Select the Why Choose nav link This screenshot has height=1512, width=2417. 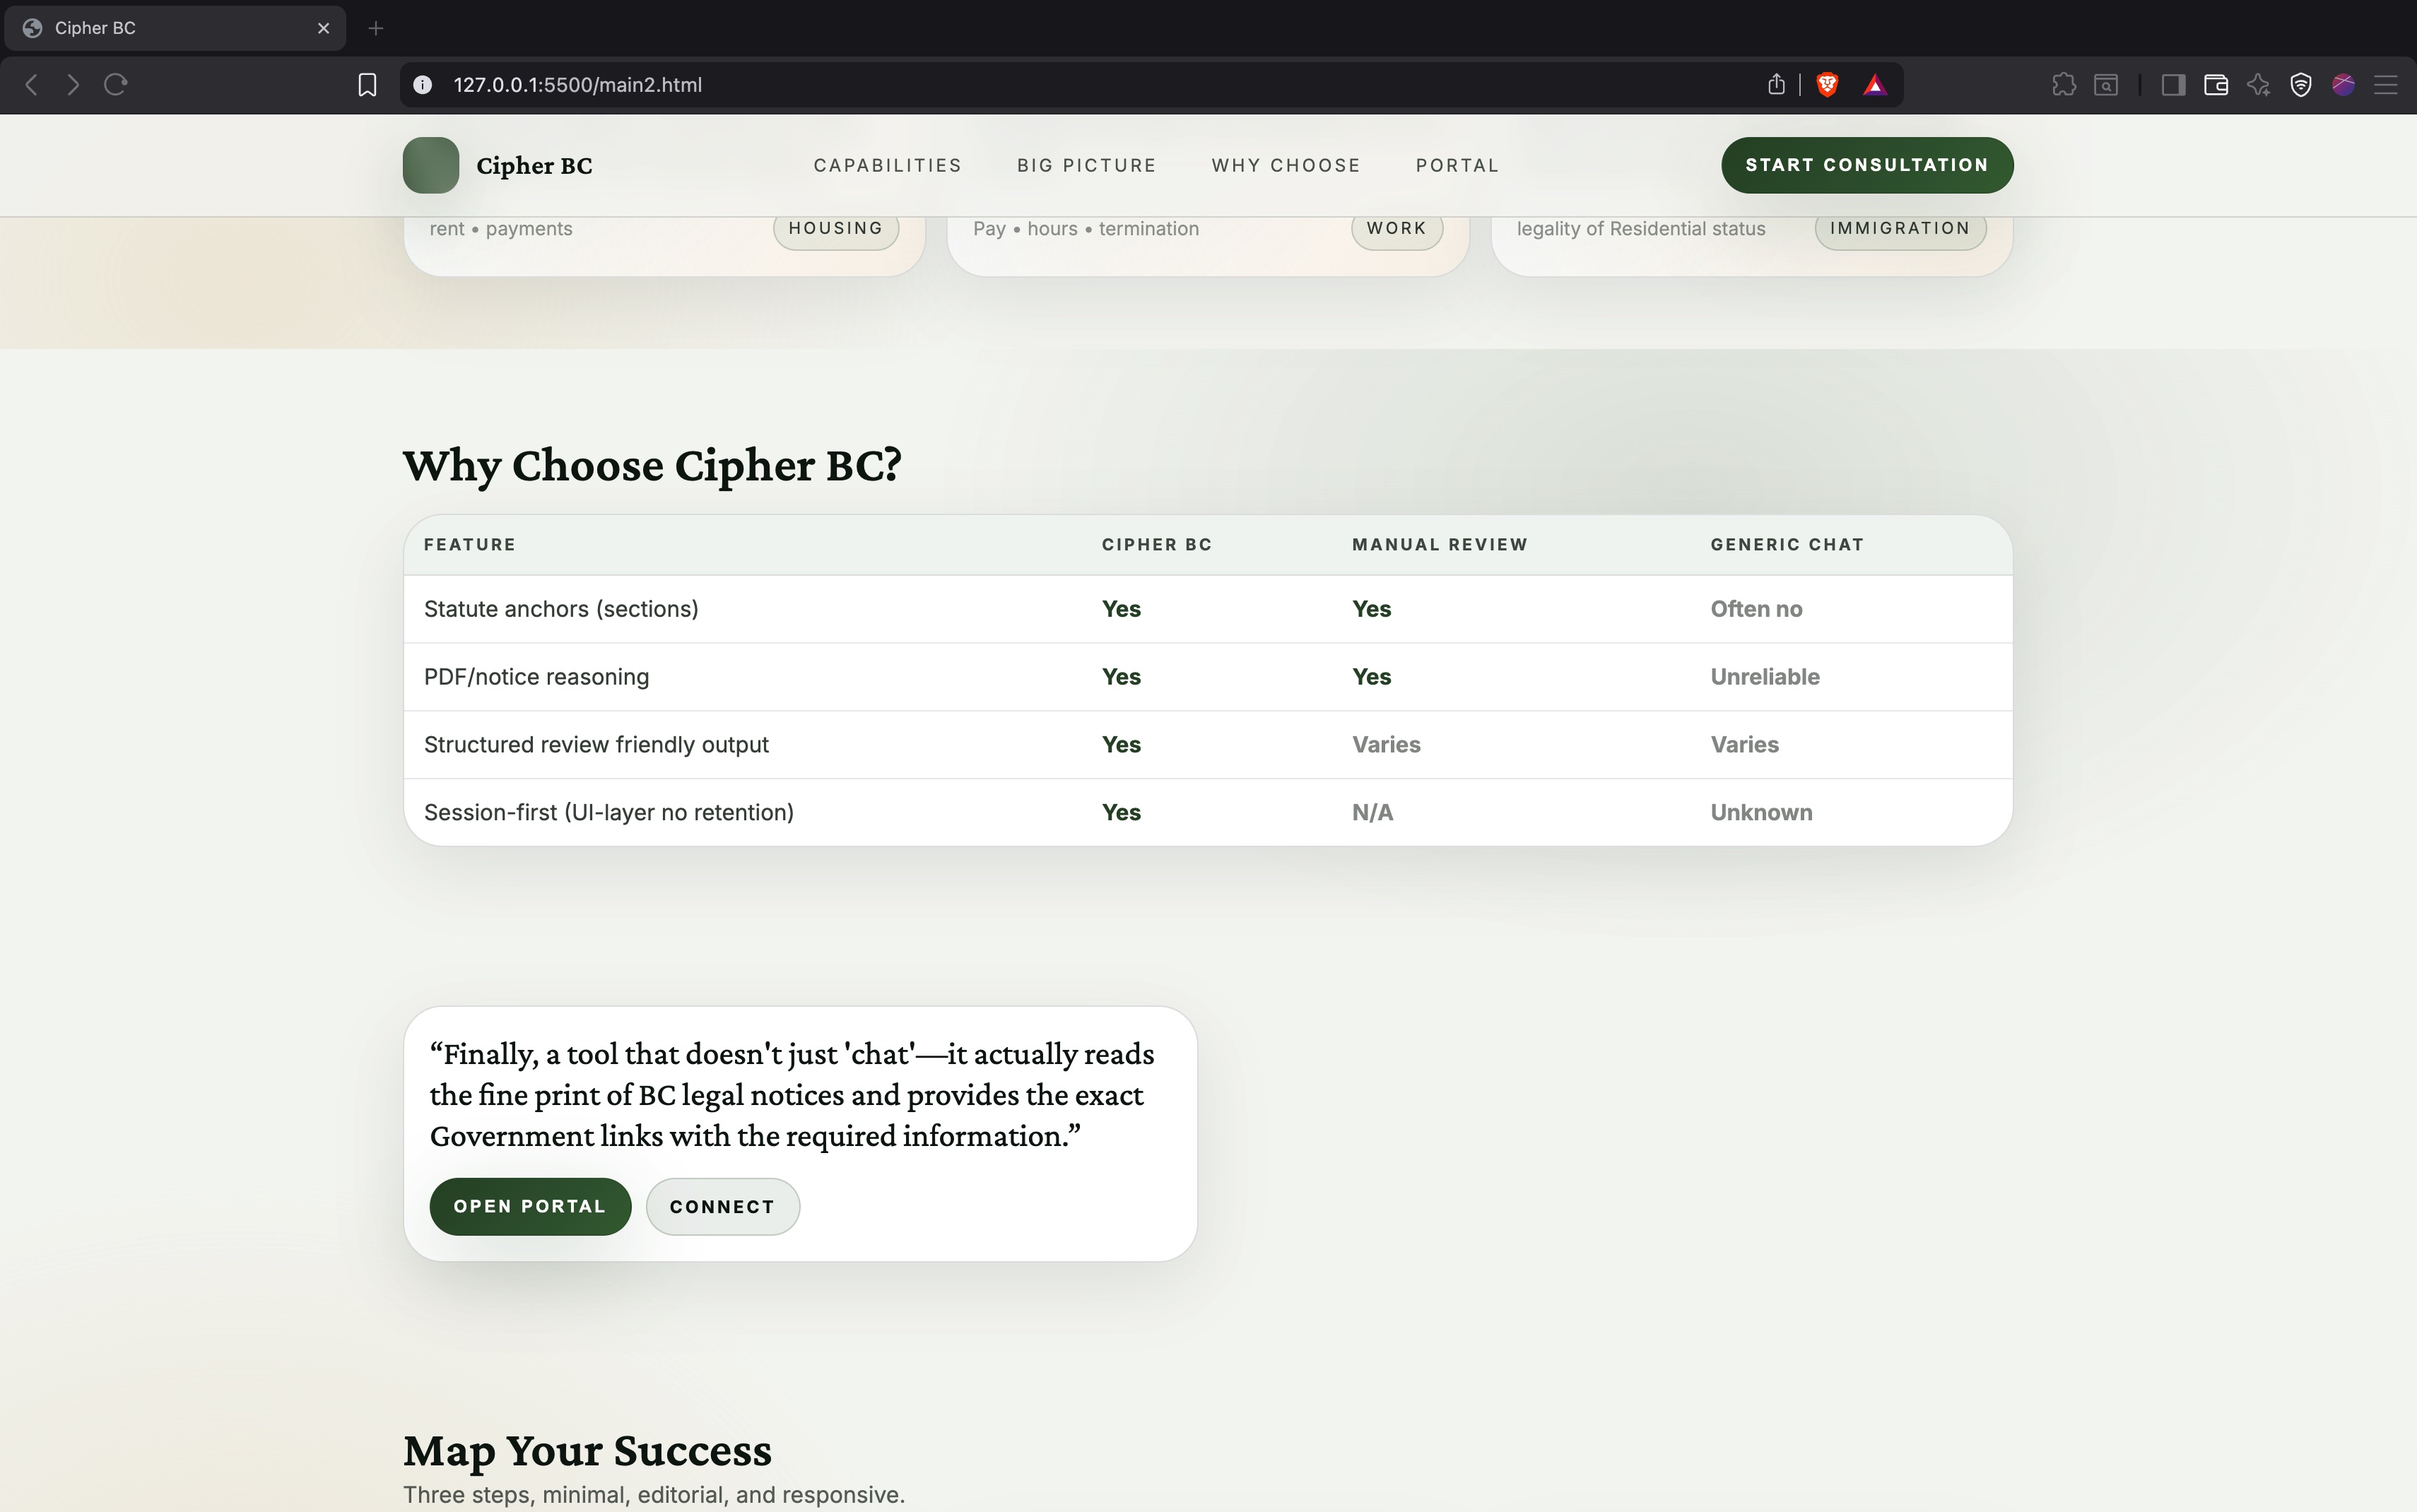click(x=1285, y=165)
